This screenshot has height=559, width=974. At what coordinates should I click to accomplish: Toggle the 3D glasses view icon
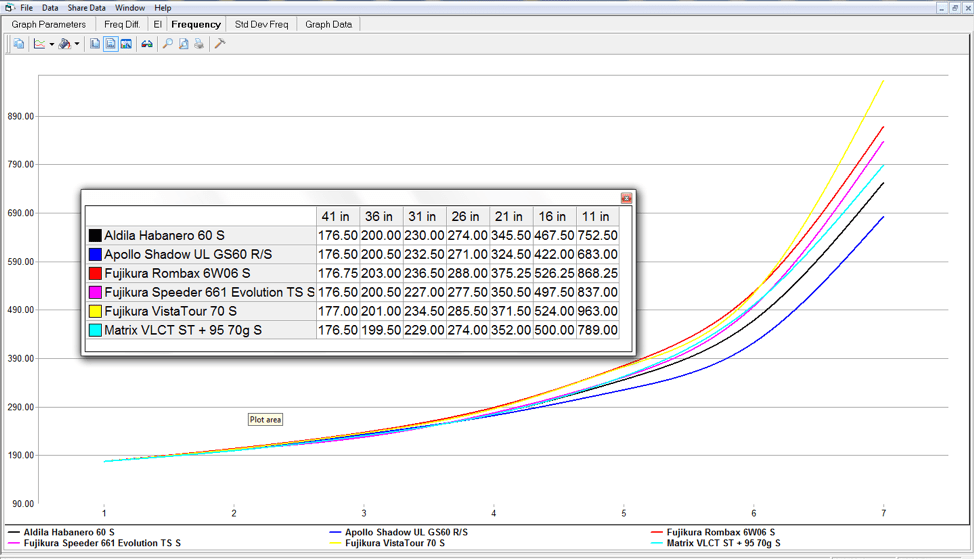pyautogui.click(x=147, y=44)
